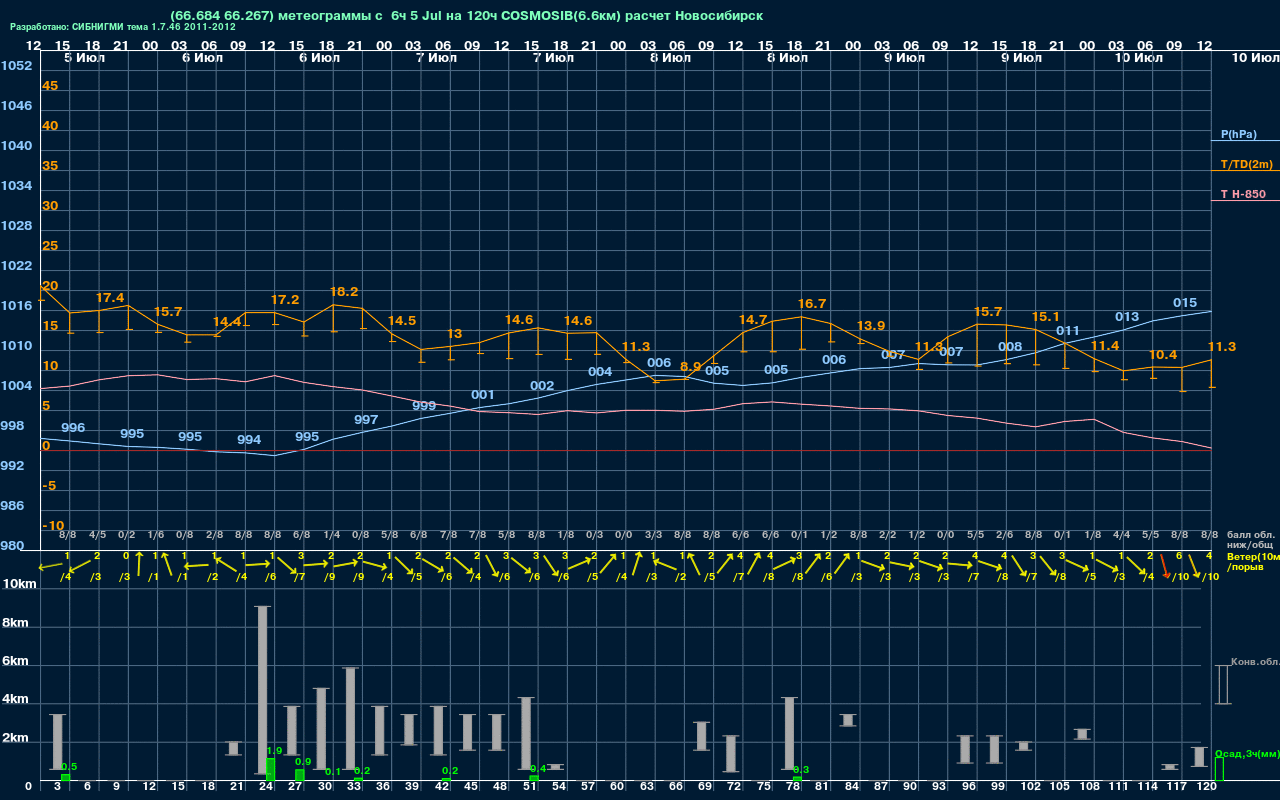The width and height of the screenshot is (1280, 800).
Task: Click the 'балл обл.' cloud legend label
Action: (x=1250, y=536)
